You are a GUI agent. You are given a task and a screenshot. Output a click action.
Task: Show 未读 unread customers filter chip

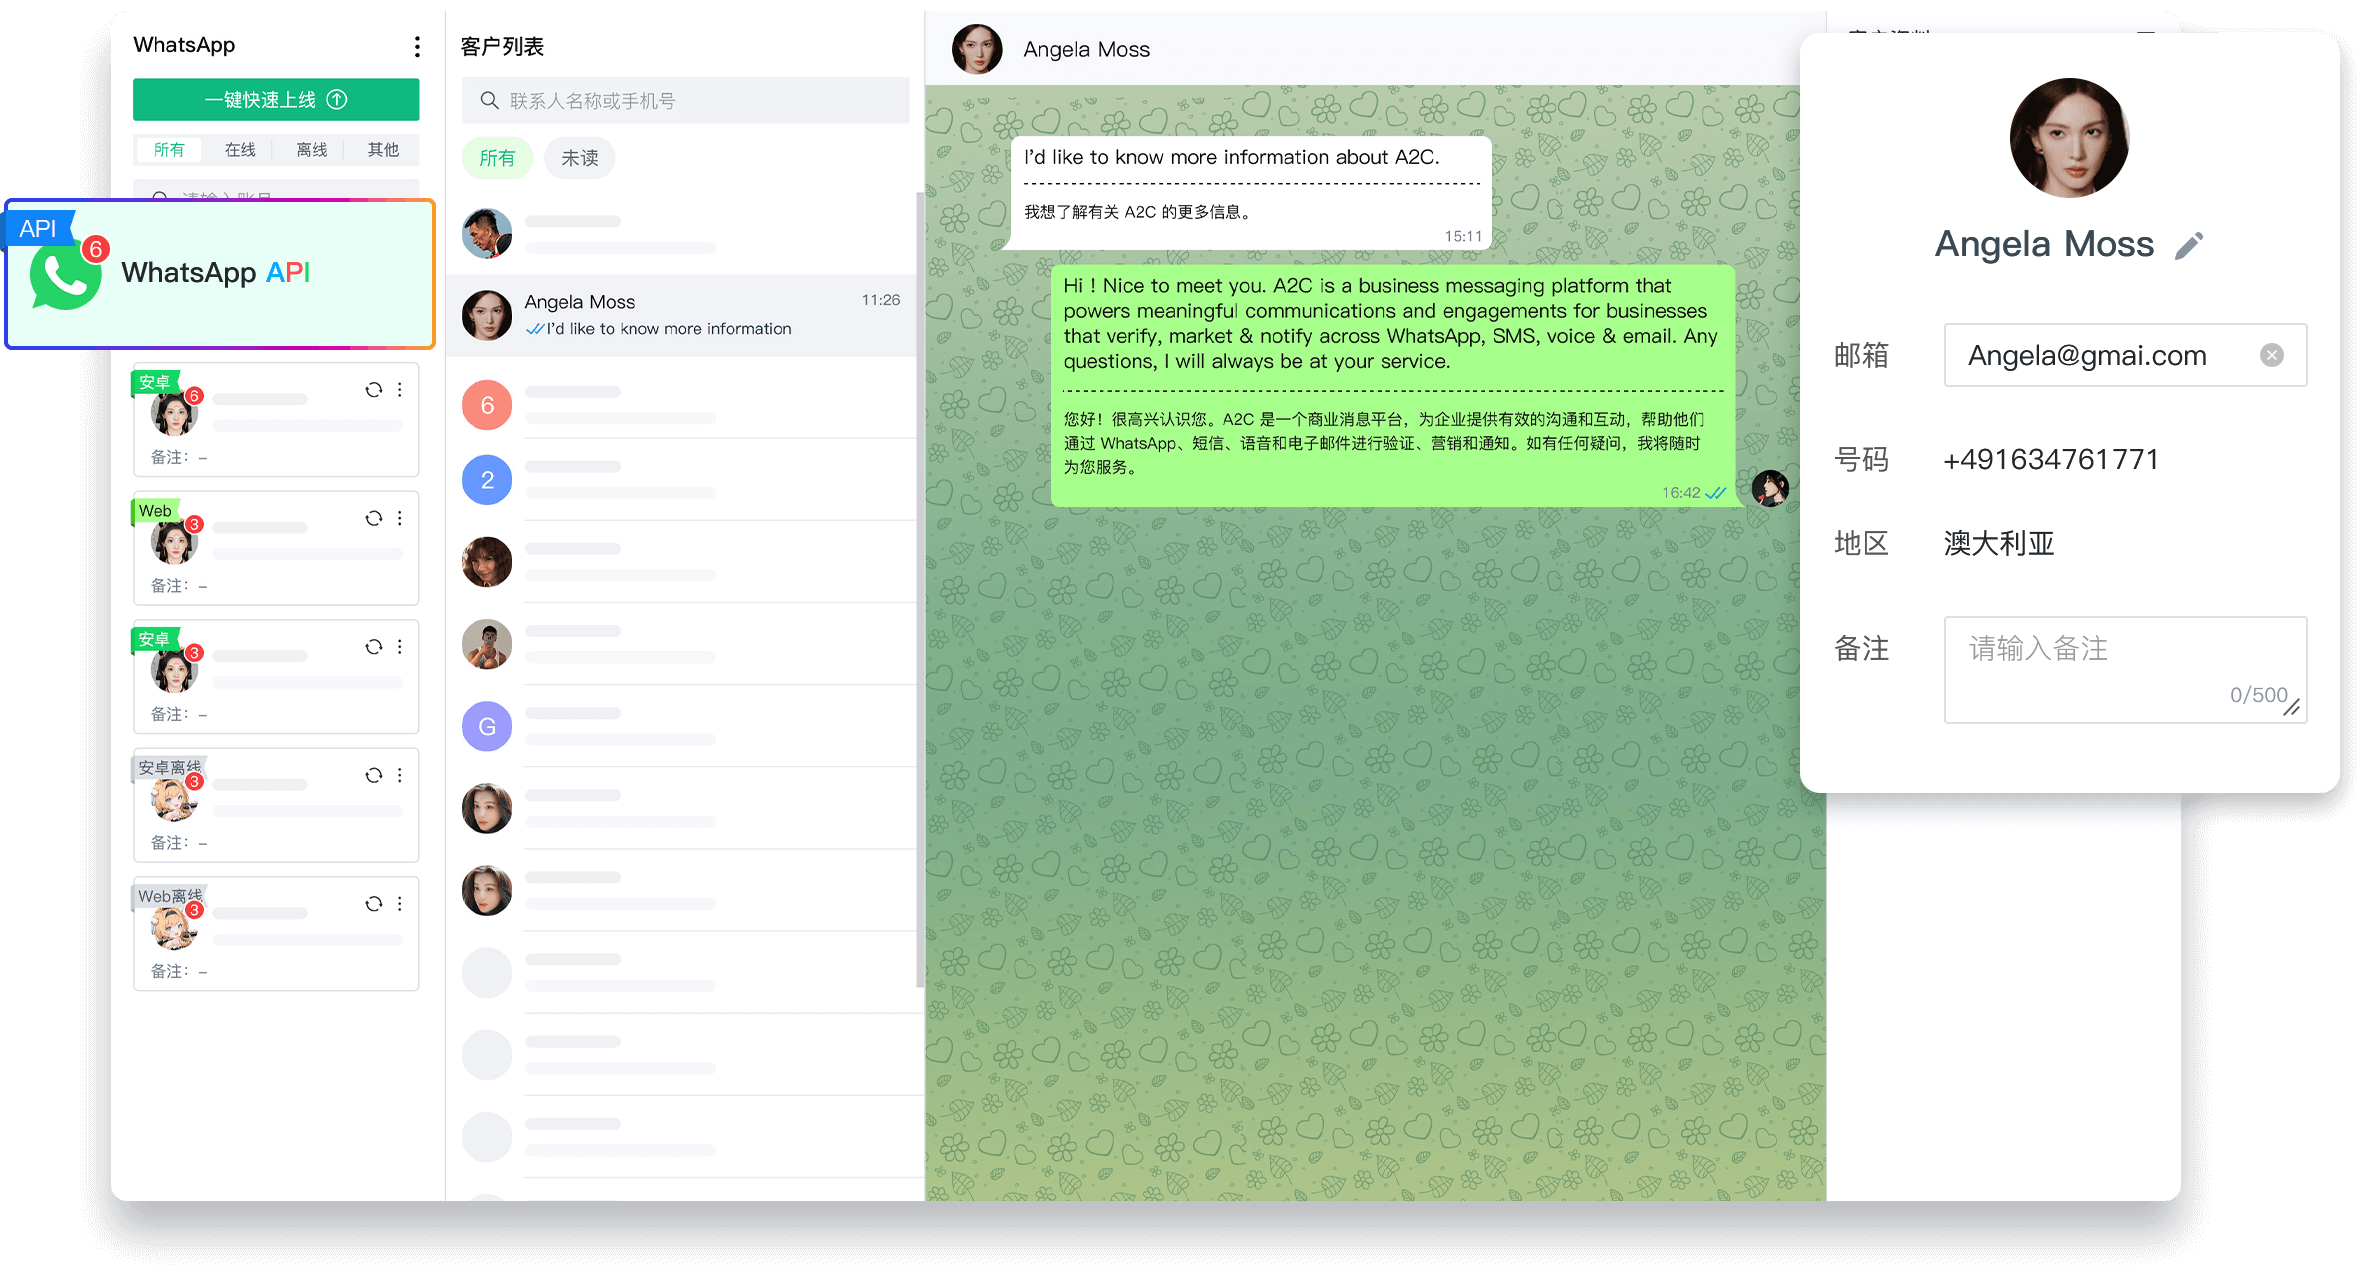580,158
